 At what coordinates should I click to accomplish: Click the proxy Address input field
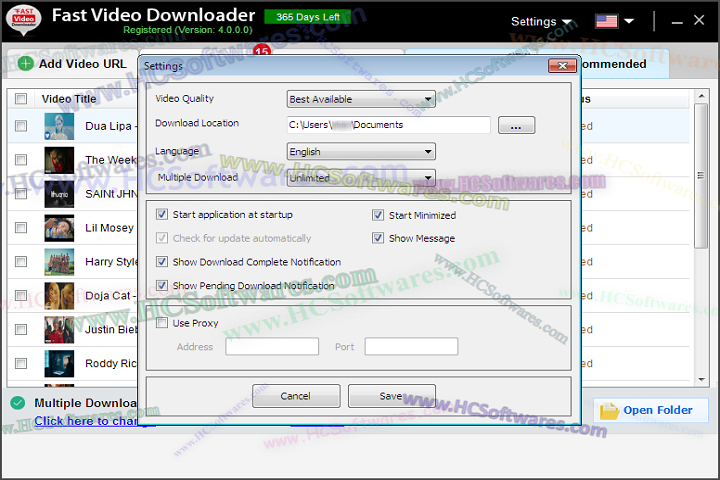[x=272, y=346]
